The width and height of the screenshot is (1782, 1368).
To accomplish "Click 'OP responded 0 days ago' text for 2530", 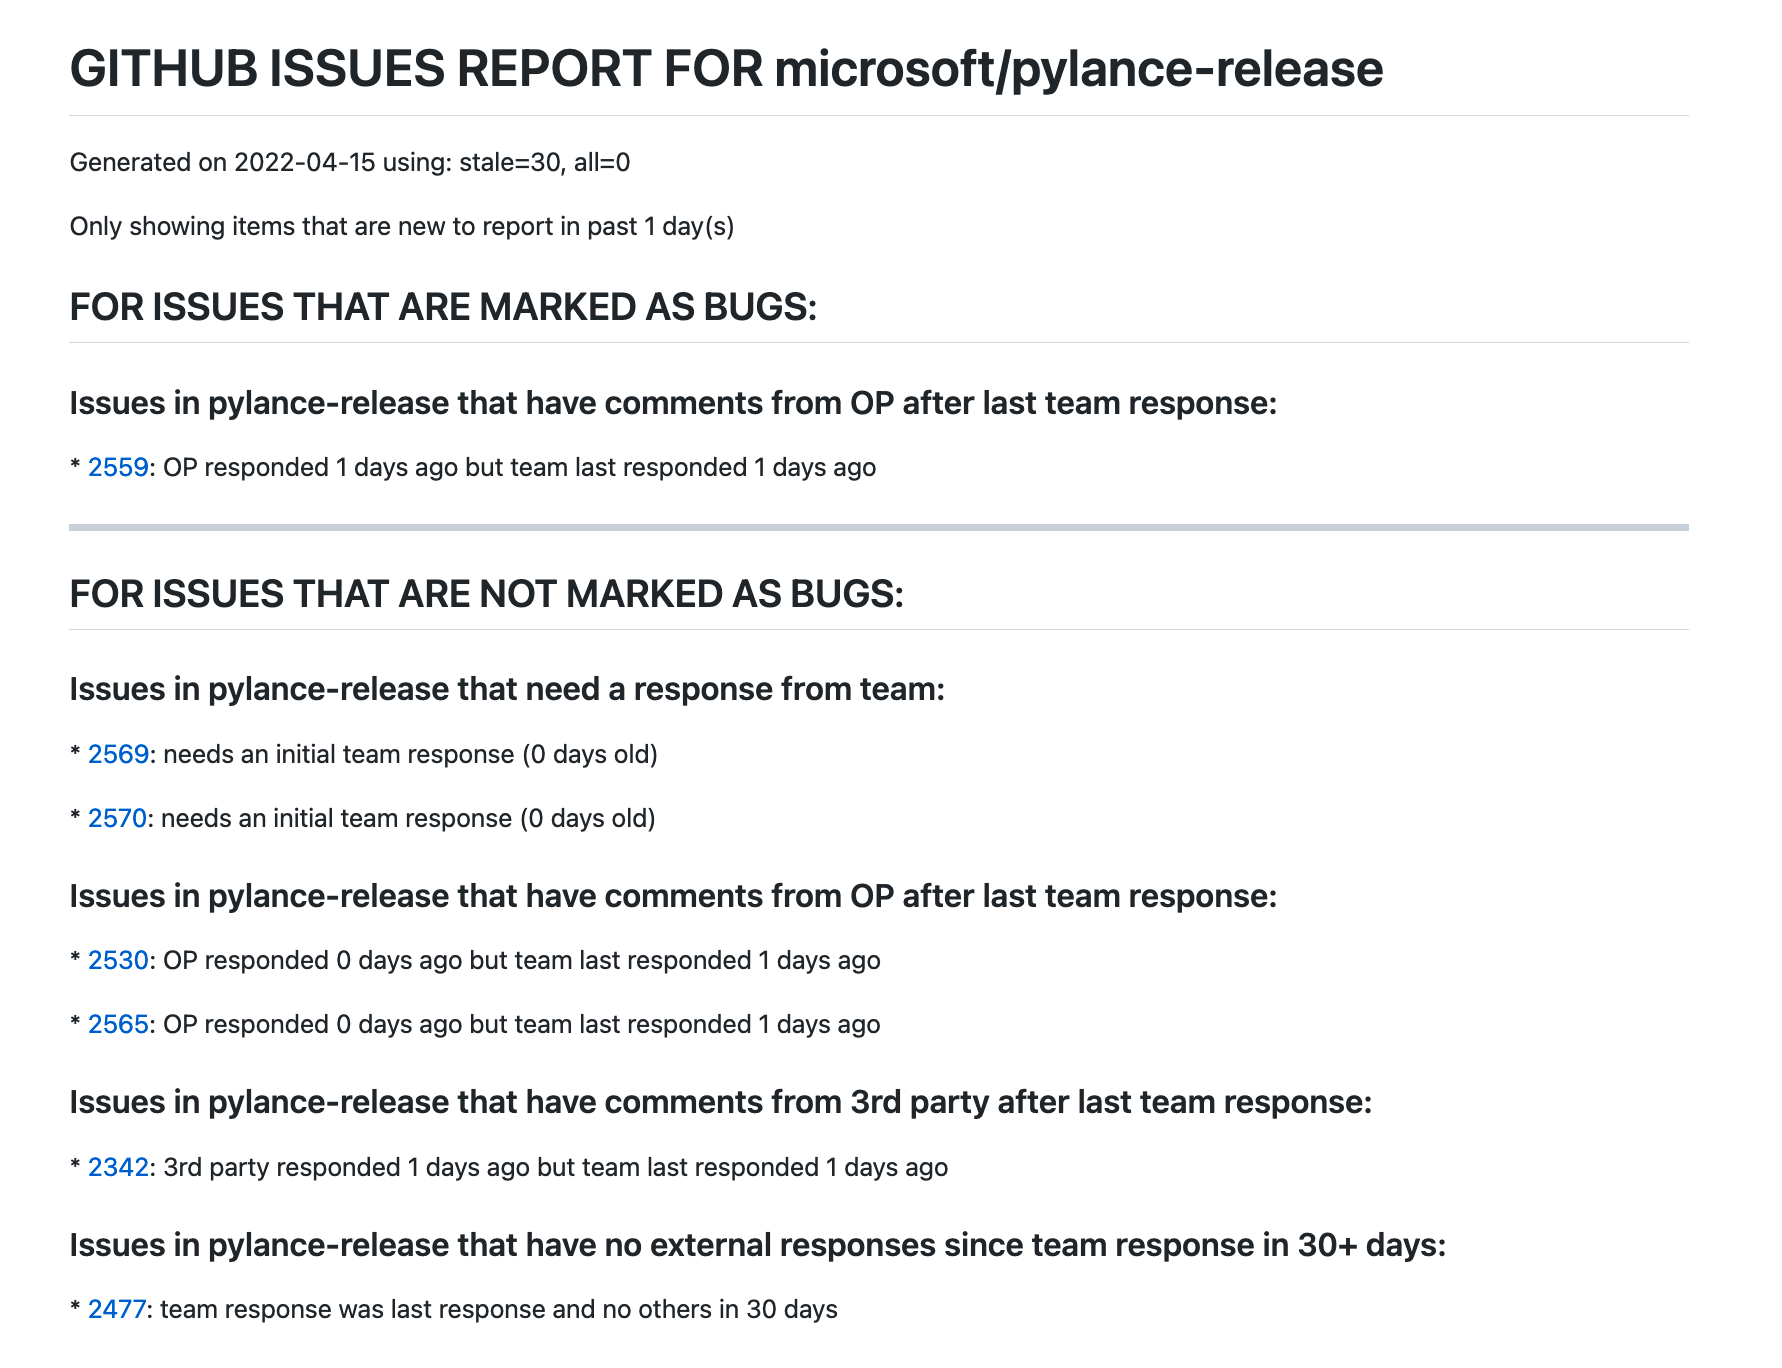I will pos(312,960).
